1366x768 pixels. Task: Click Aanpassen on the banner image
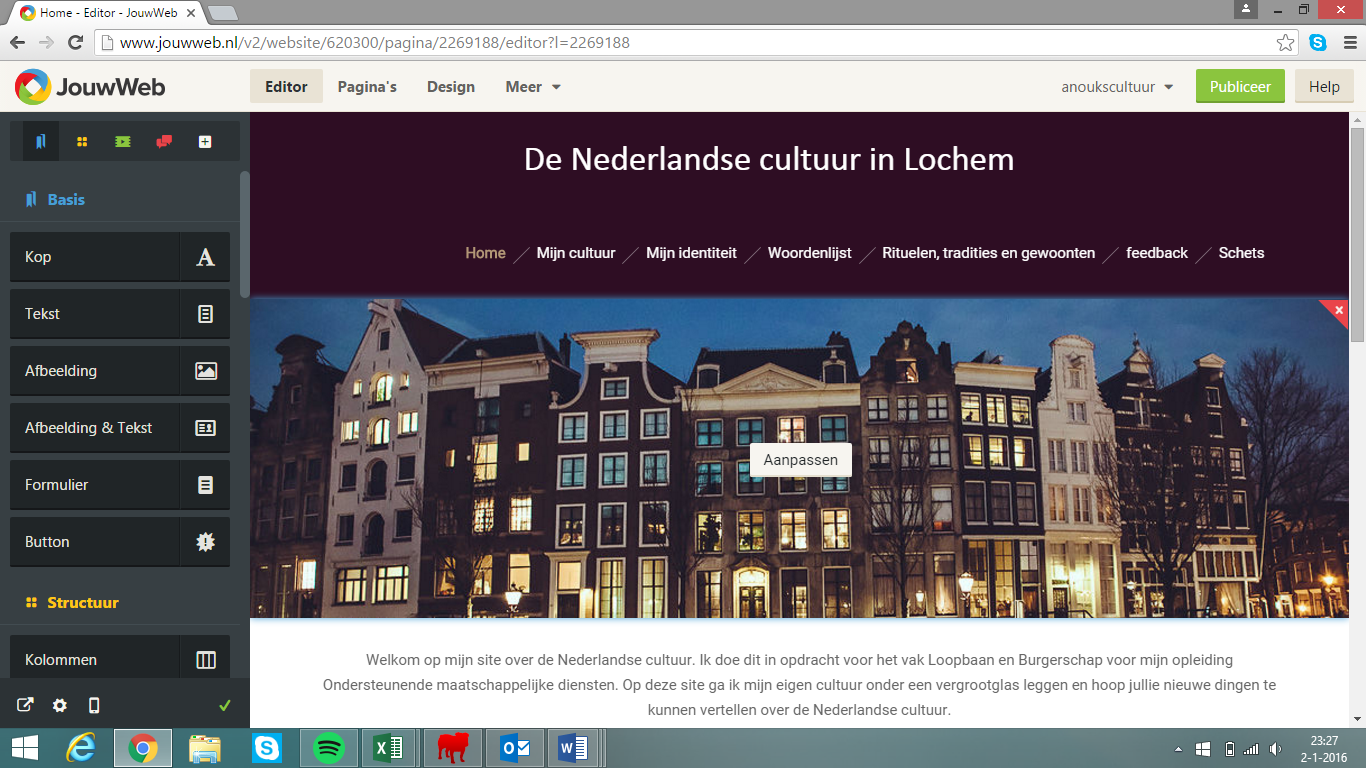click(x=801, y=460)
